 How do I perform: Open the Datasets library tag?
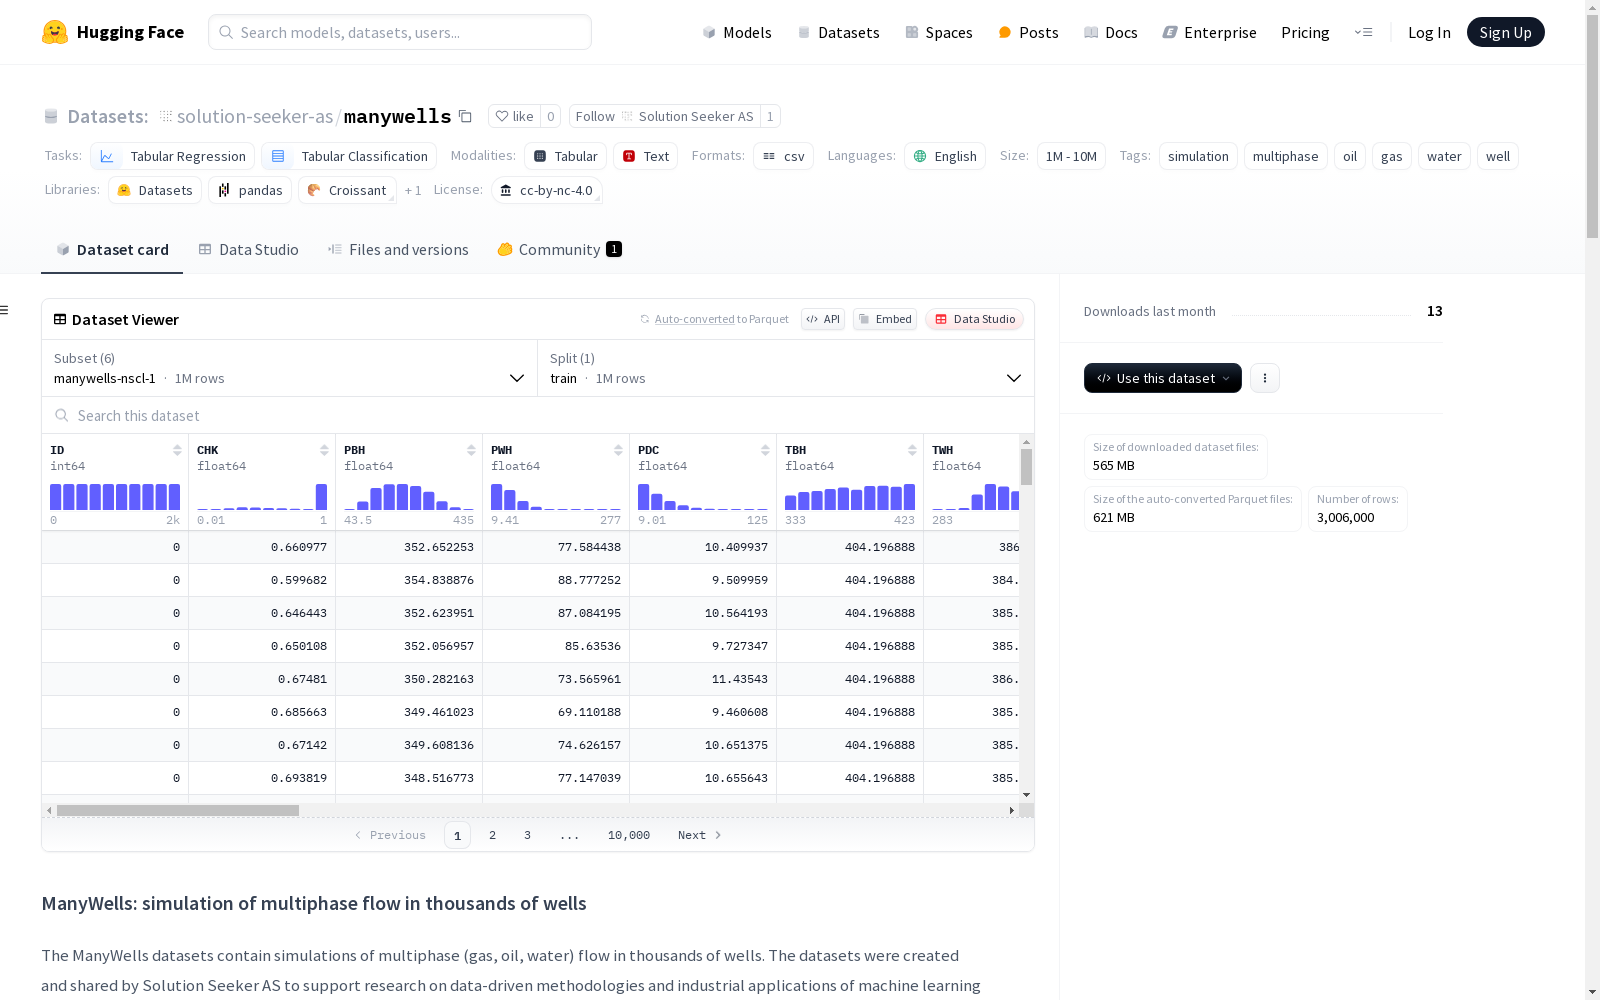click(x=155, y=190)
